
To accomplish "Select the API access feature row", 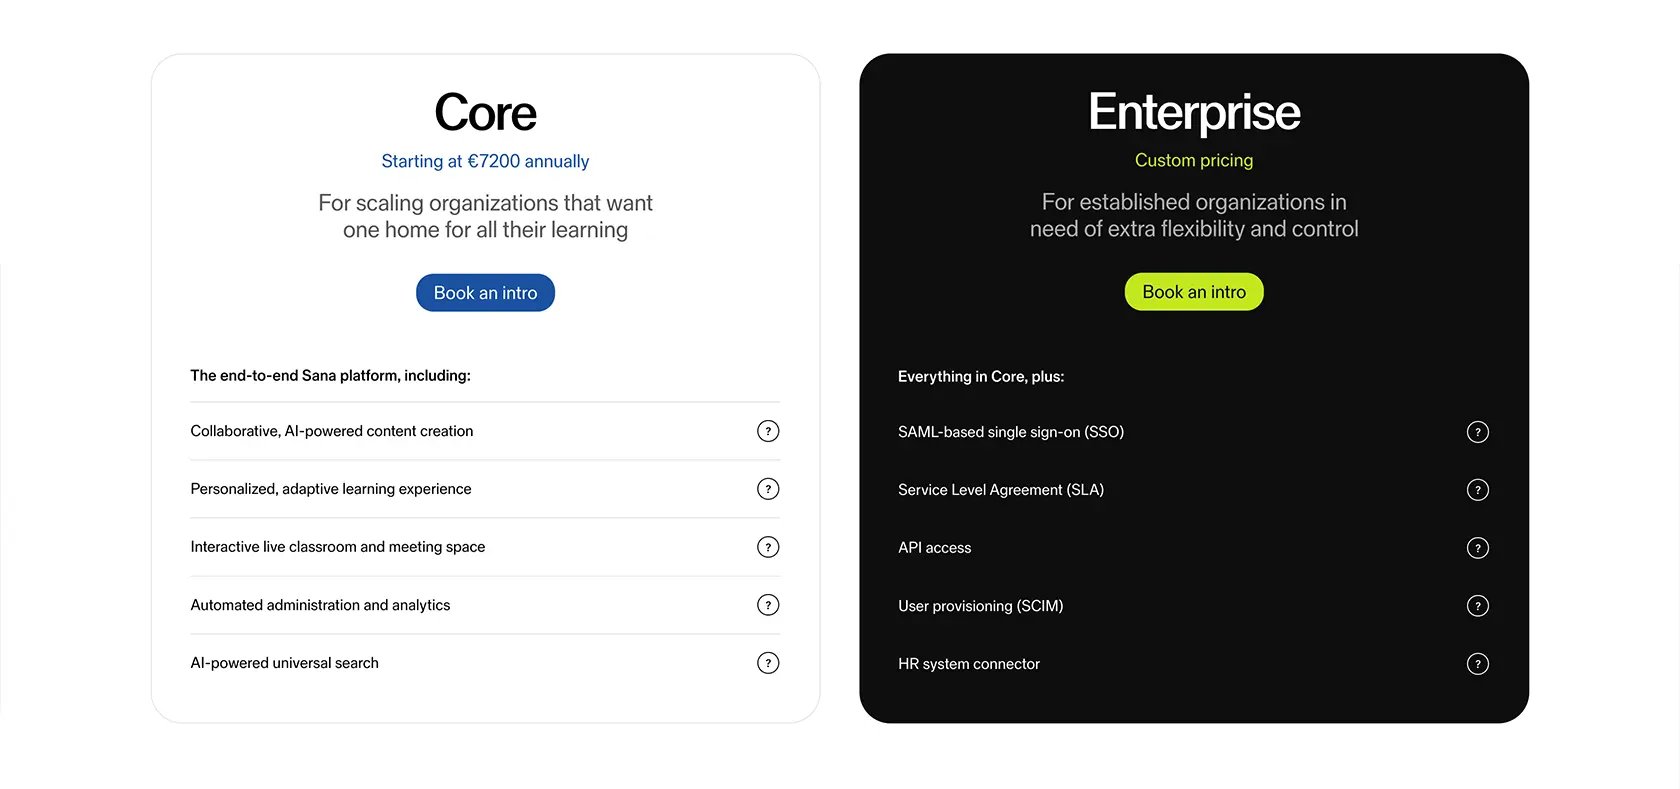I will (1193, 548).
